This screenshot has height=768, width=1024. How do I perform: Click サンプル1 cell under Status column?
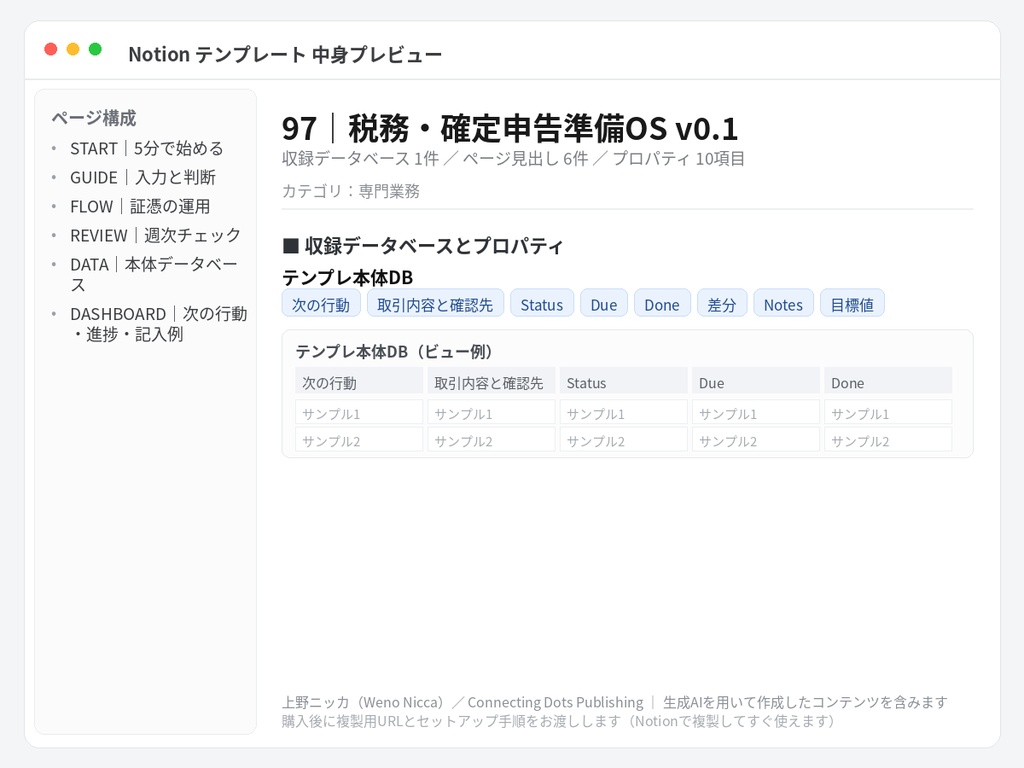click(624, 413)
